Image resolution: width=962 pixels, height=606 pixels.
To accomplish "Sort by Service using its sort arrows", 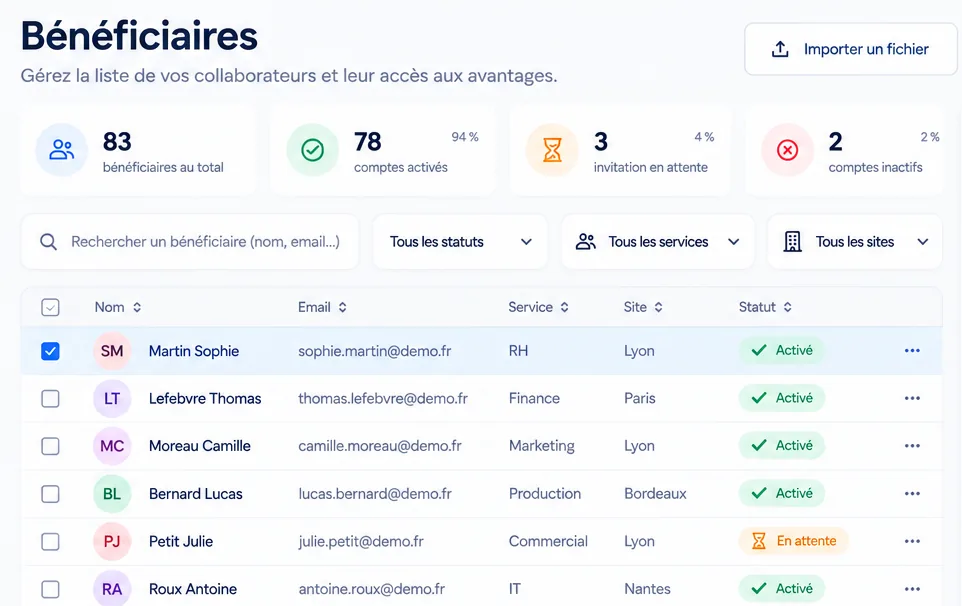I will click(564, 307).
